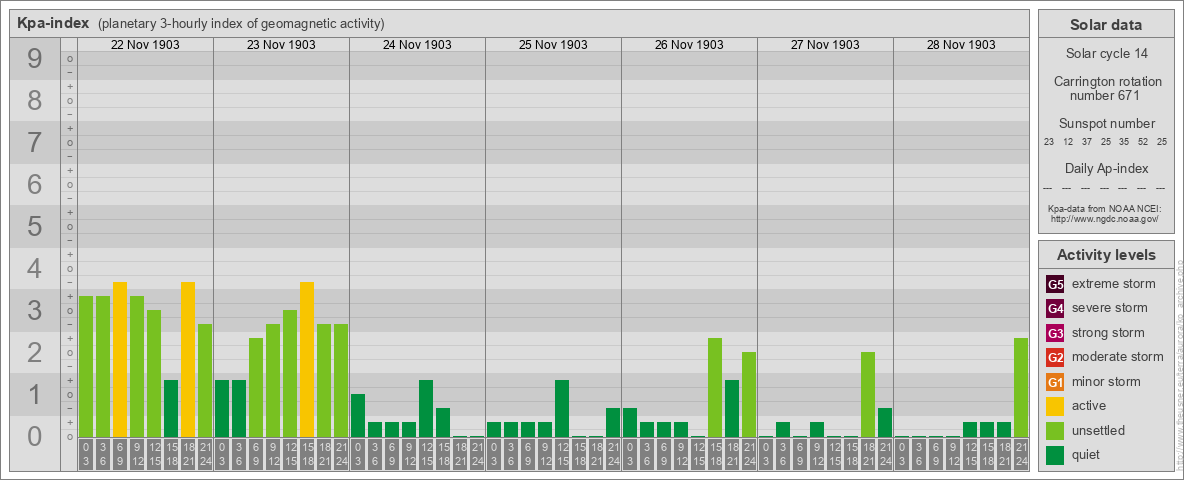Click the large 4 on the Kp axis

pos(35,268)
